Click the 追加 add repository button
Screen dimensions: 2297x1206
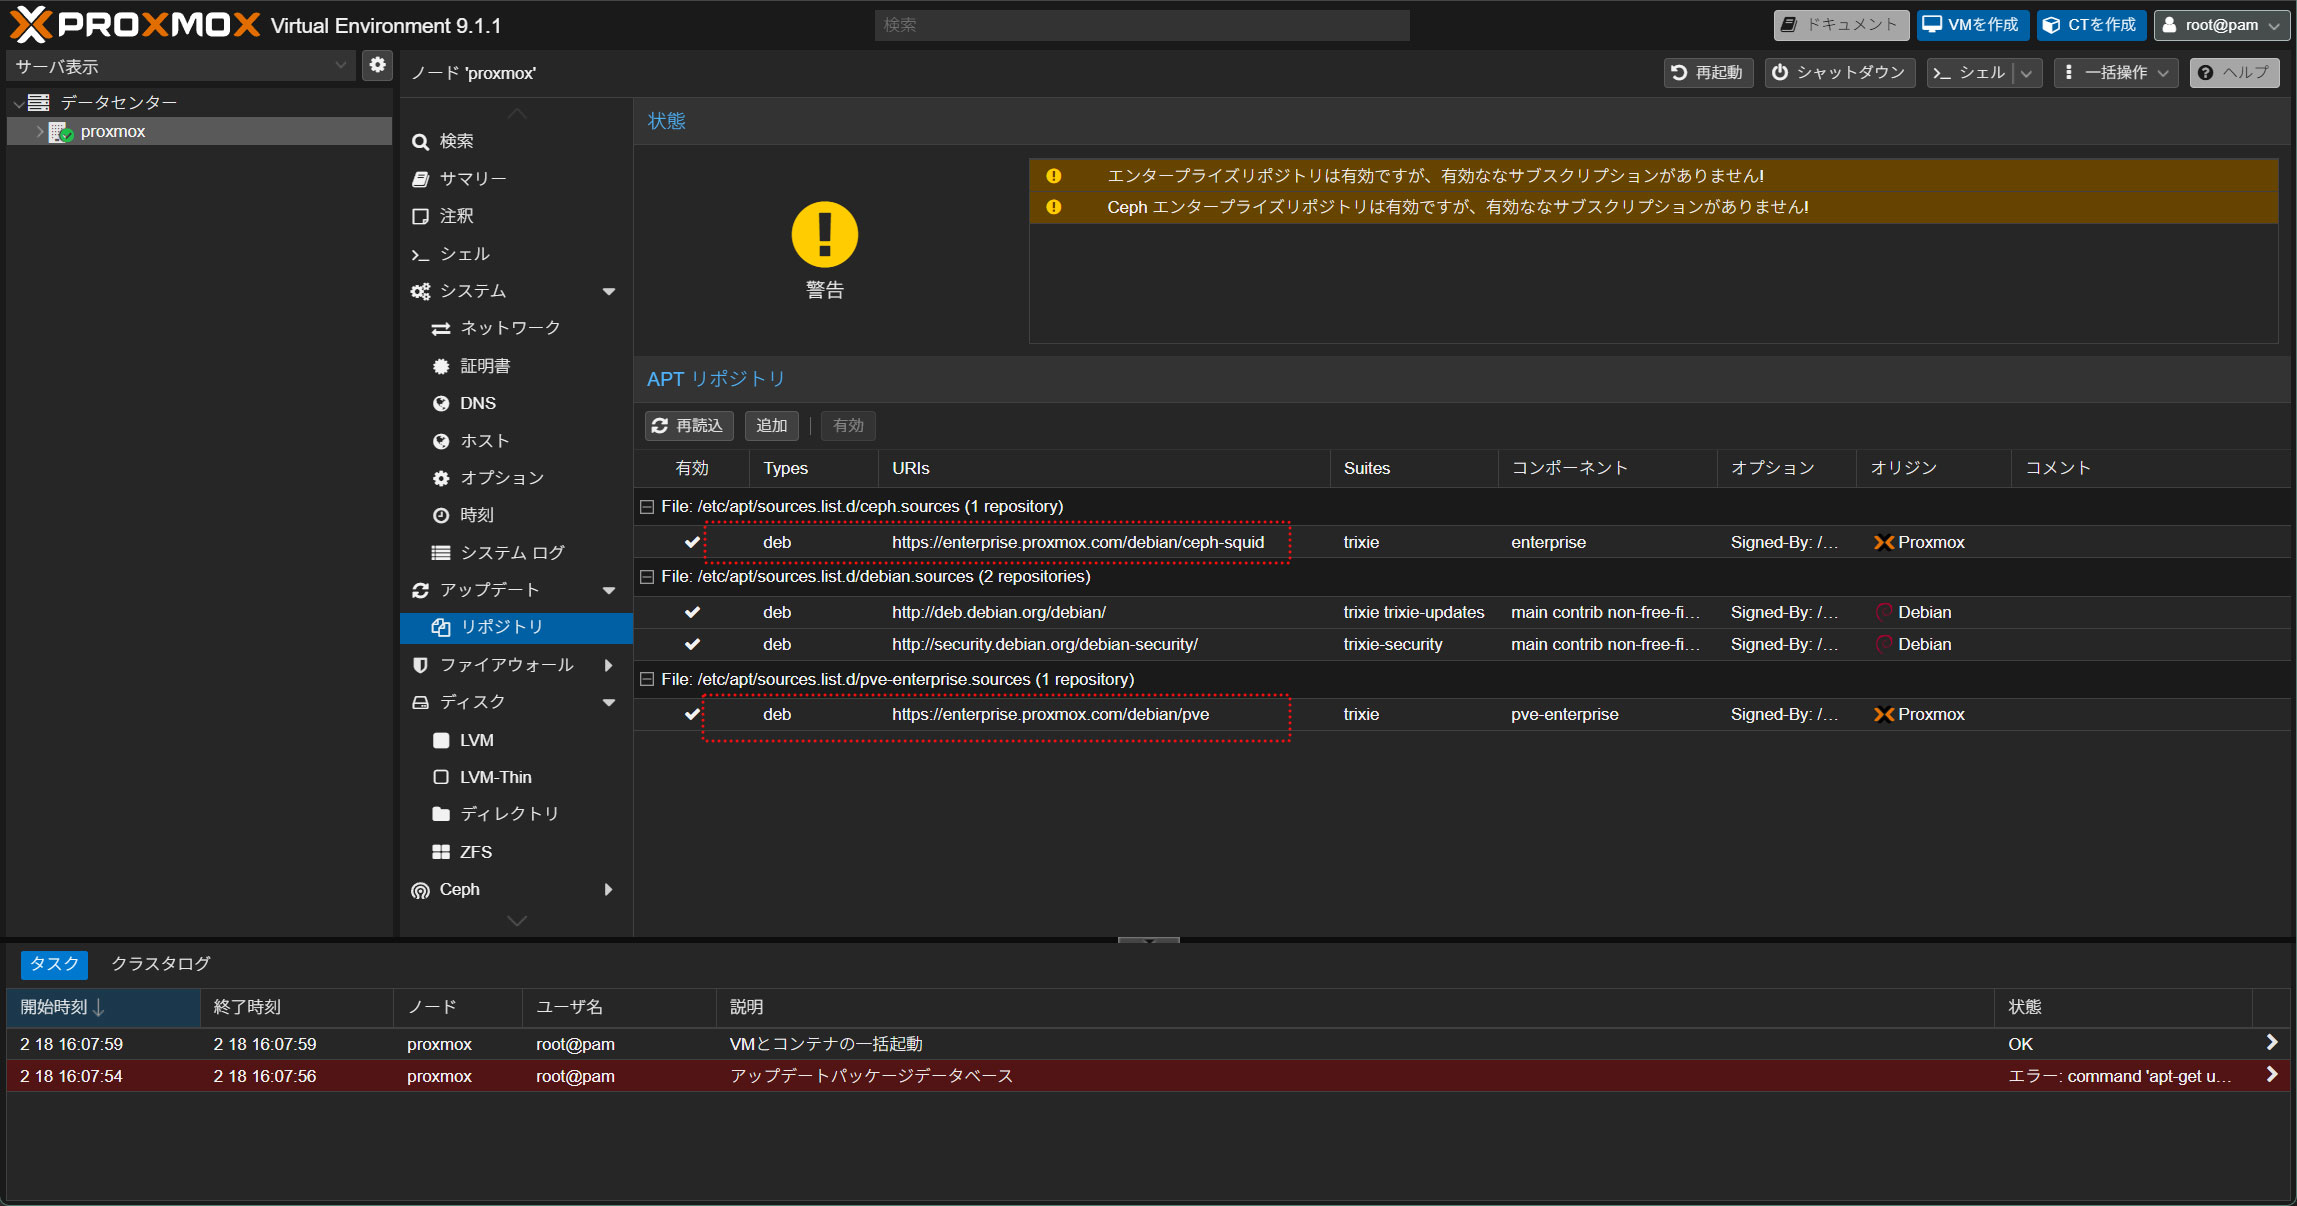tap(771, 426)
